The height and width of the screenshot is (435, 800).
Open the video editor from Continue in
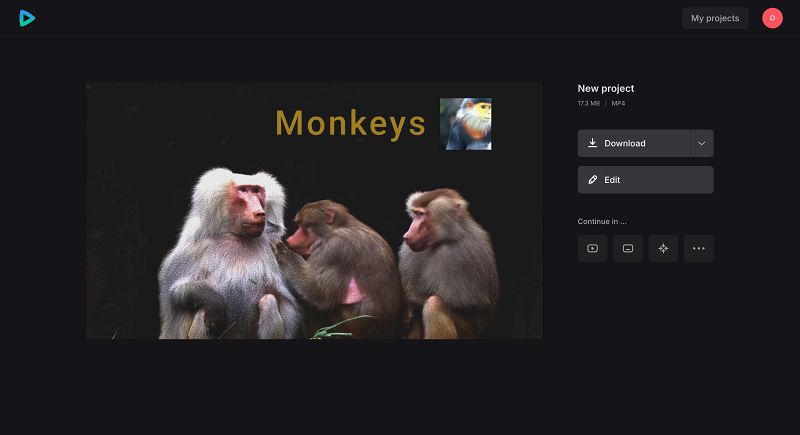(x=592, y=248)
